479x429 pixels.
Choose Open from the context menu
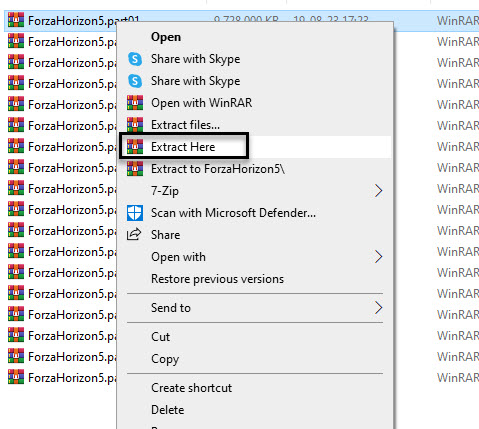tap(166, 37)
